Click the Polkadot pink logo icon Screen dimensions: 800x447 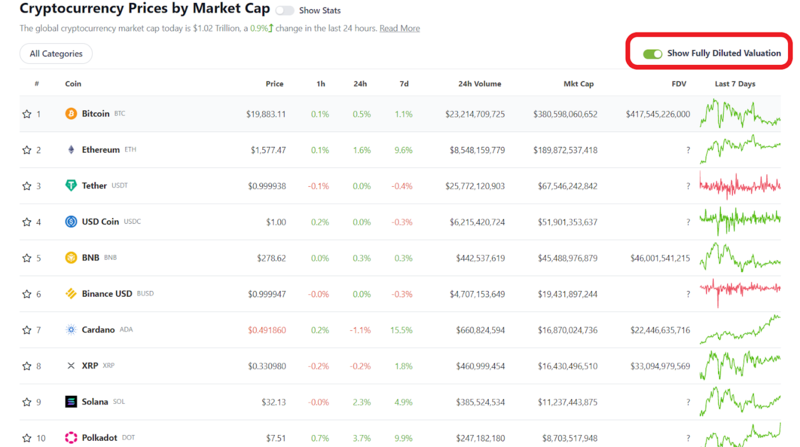[71, 437]
